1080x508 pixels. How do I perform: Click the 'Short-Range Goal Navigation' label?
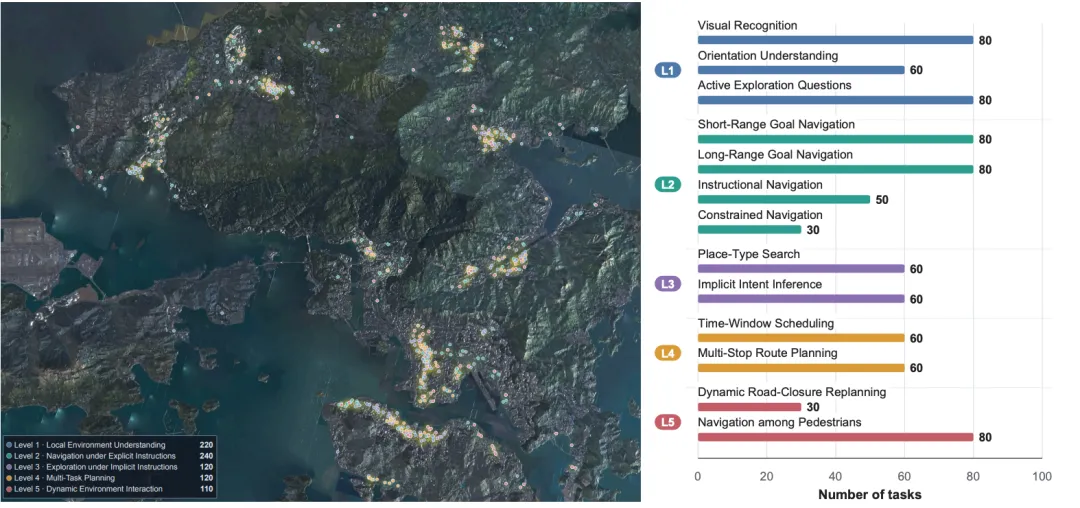tap(776, 125)
